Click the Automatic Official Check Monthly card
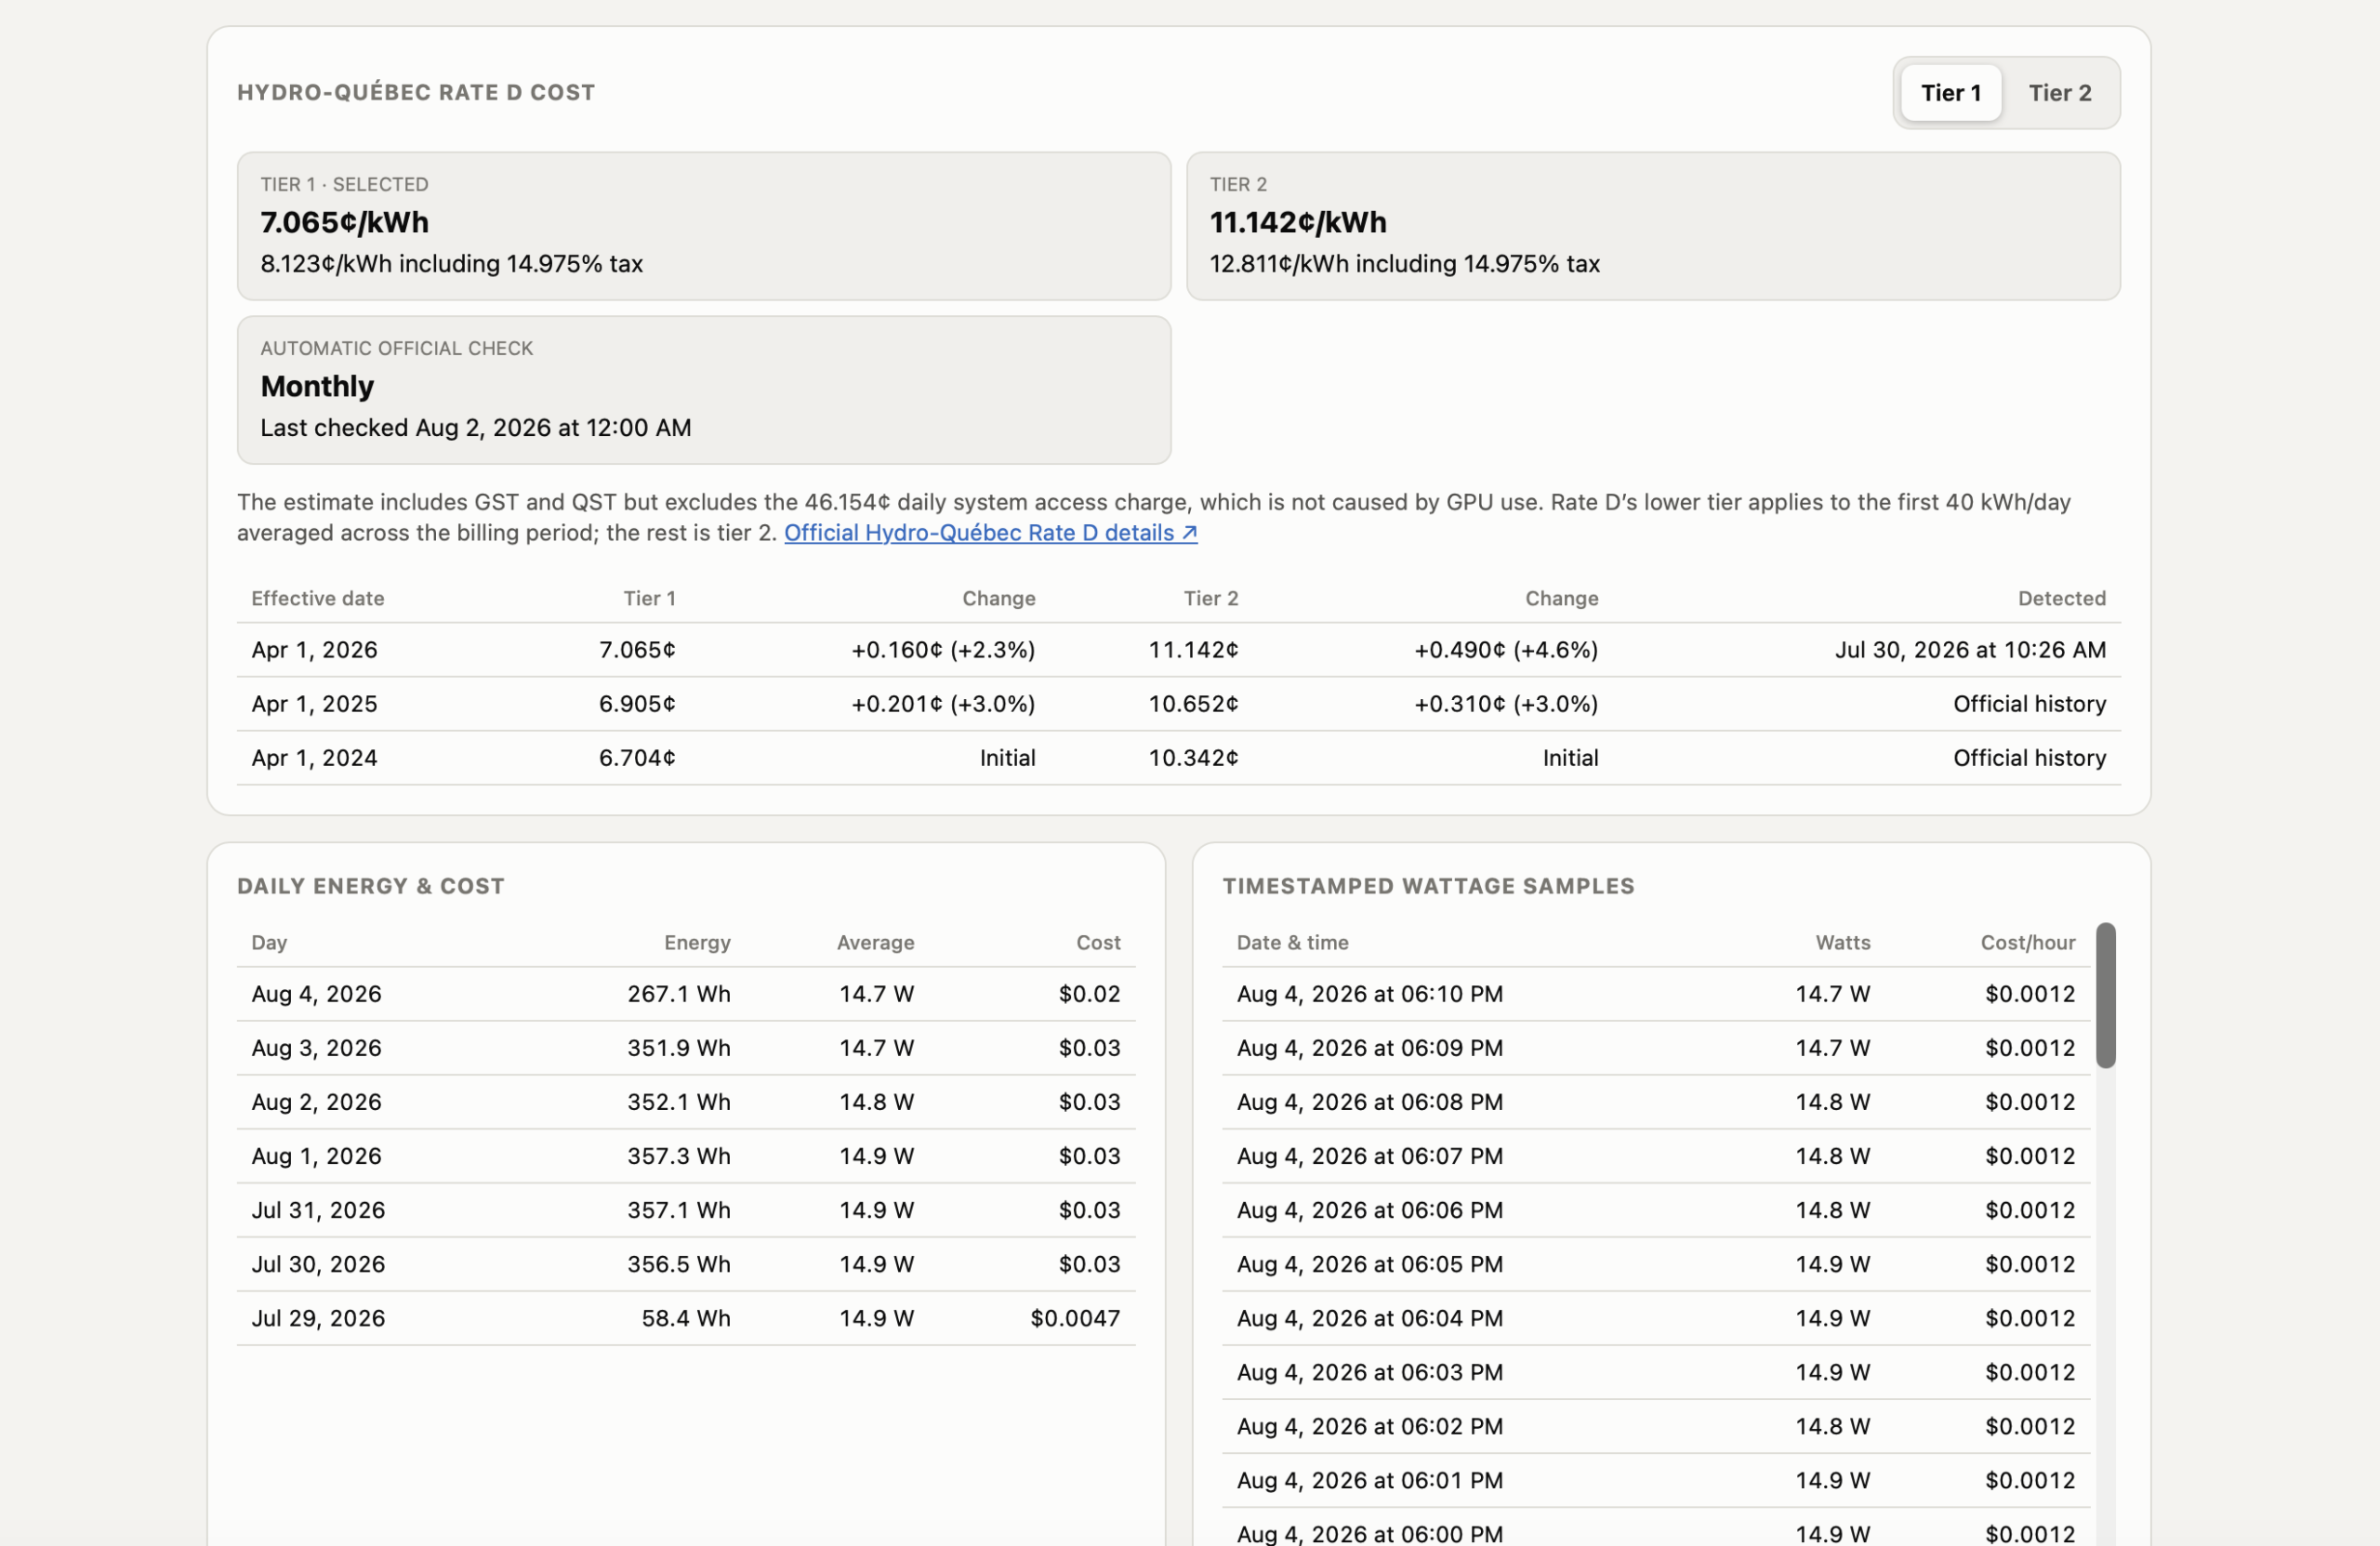Screen dimensions: 2380x1546 [703, 390]
